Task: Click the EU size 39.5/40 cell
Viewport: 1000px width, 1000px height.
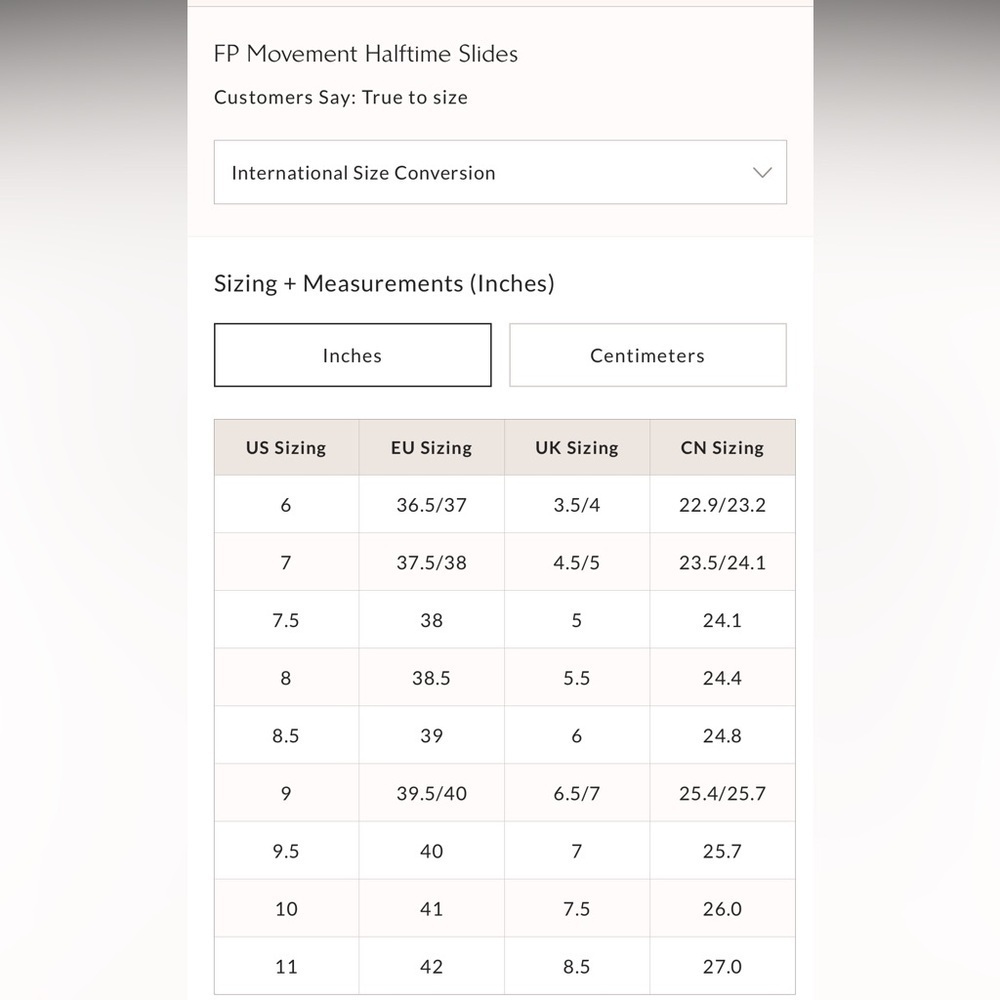Action: click(x=431, y=793)
